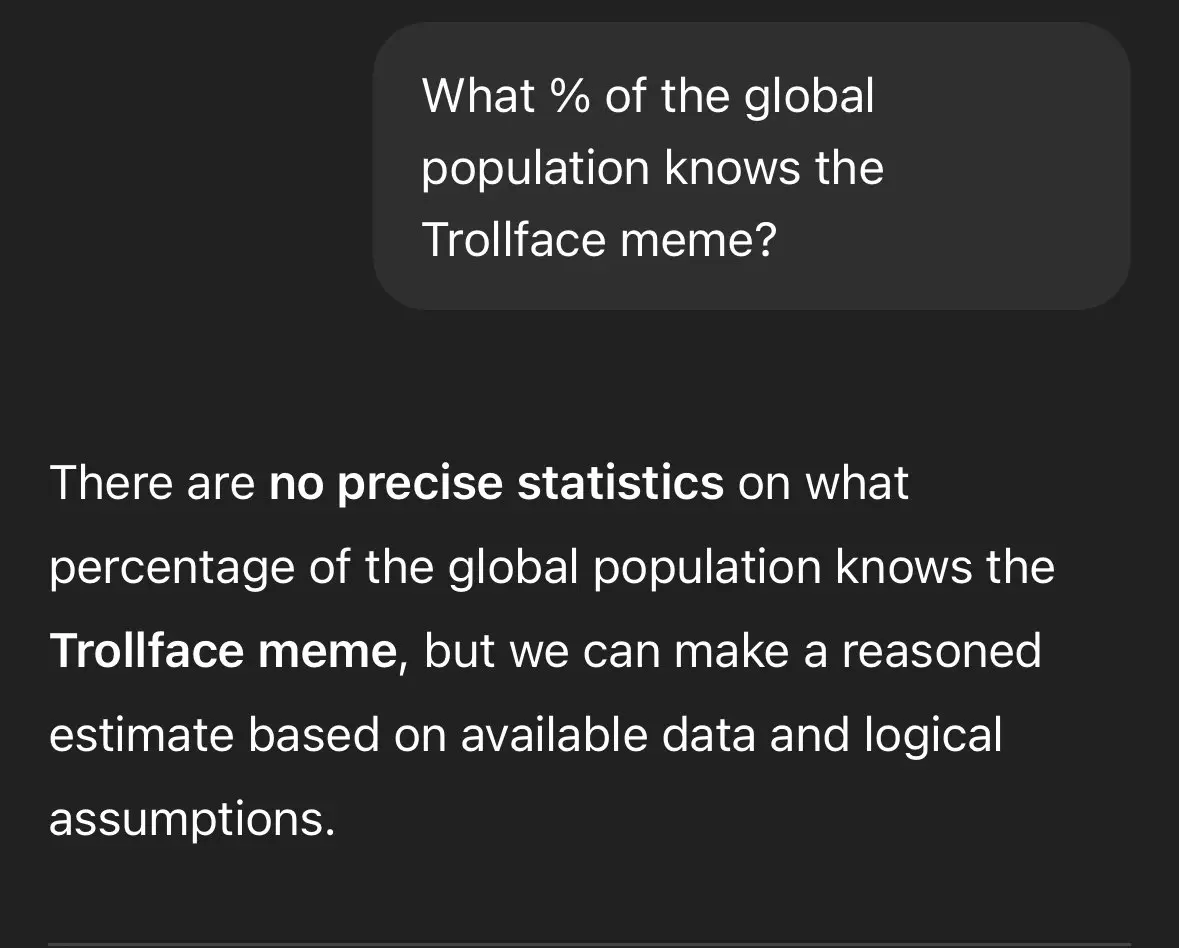Click the word 'percentage' in the reply
This screenshot has height=948, width=1179.
pos(171,568)
